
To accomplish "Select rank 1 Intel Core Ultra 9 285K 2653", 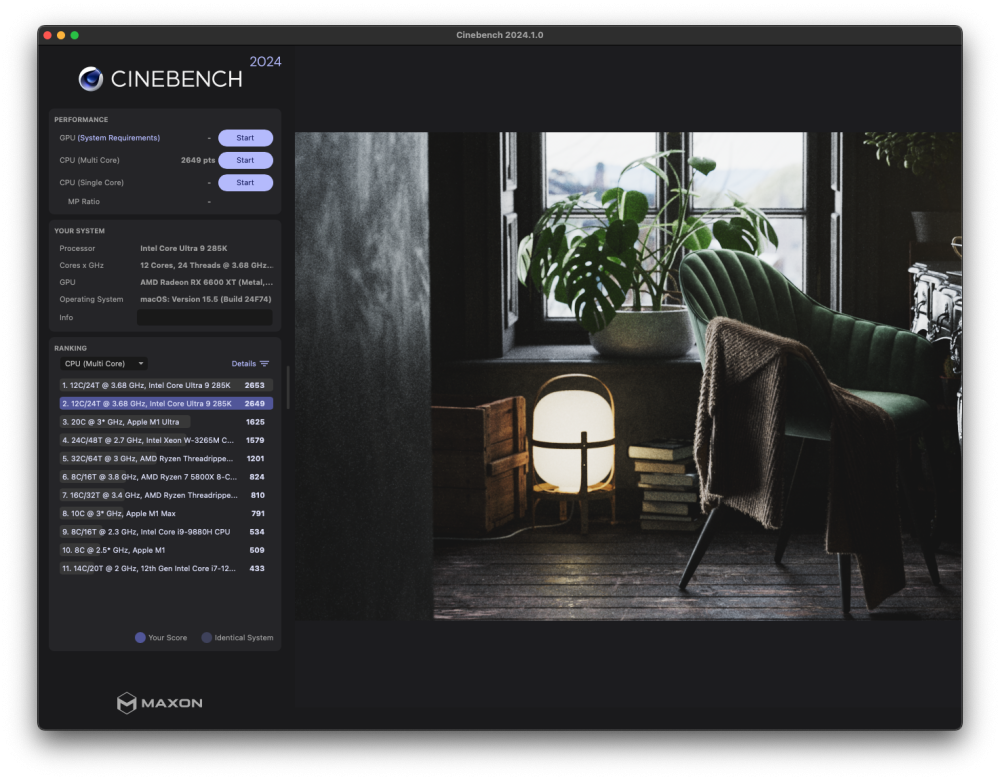I will 166,385.
